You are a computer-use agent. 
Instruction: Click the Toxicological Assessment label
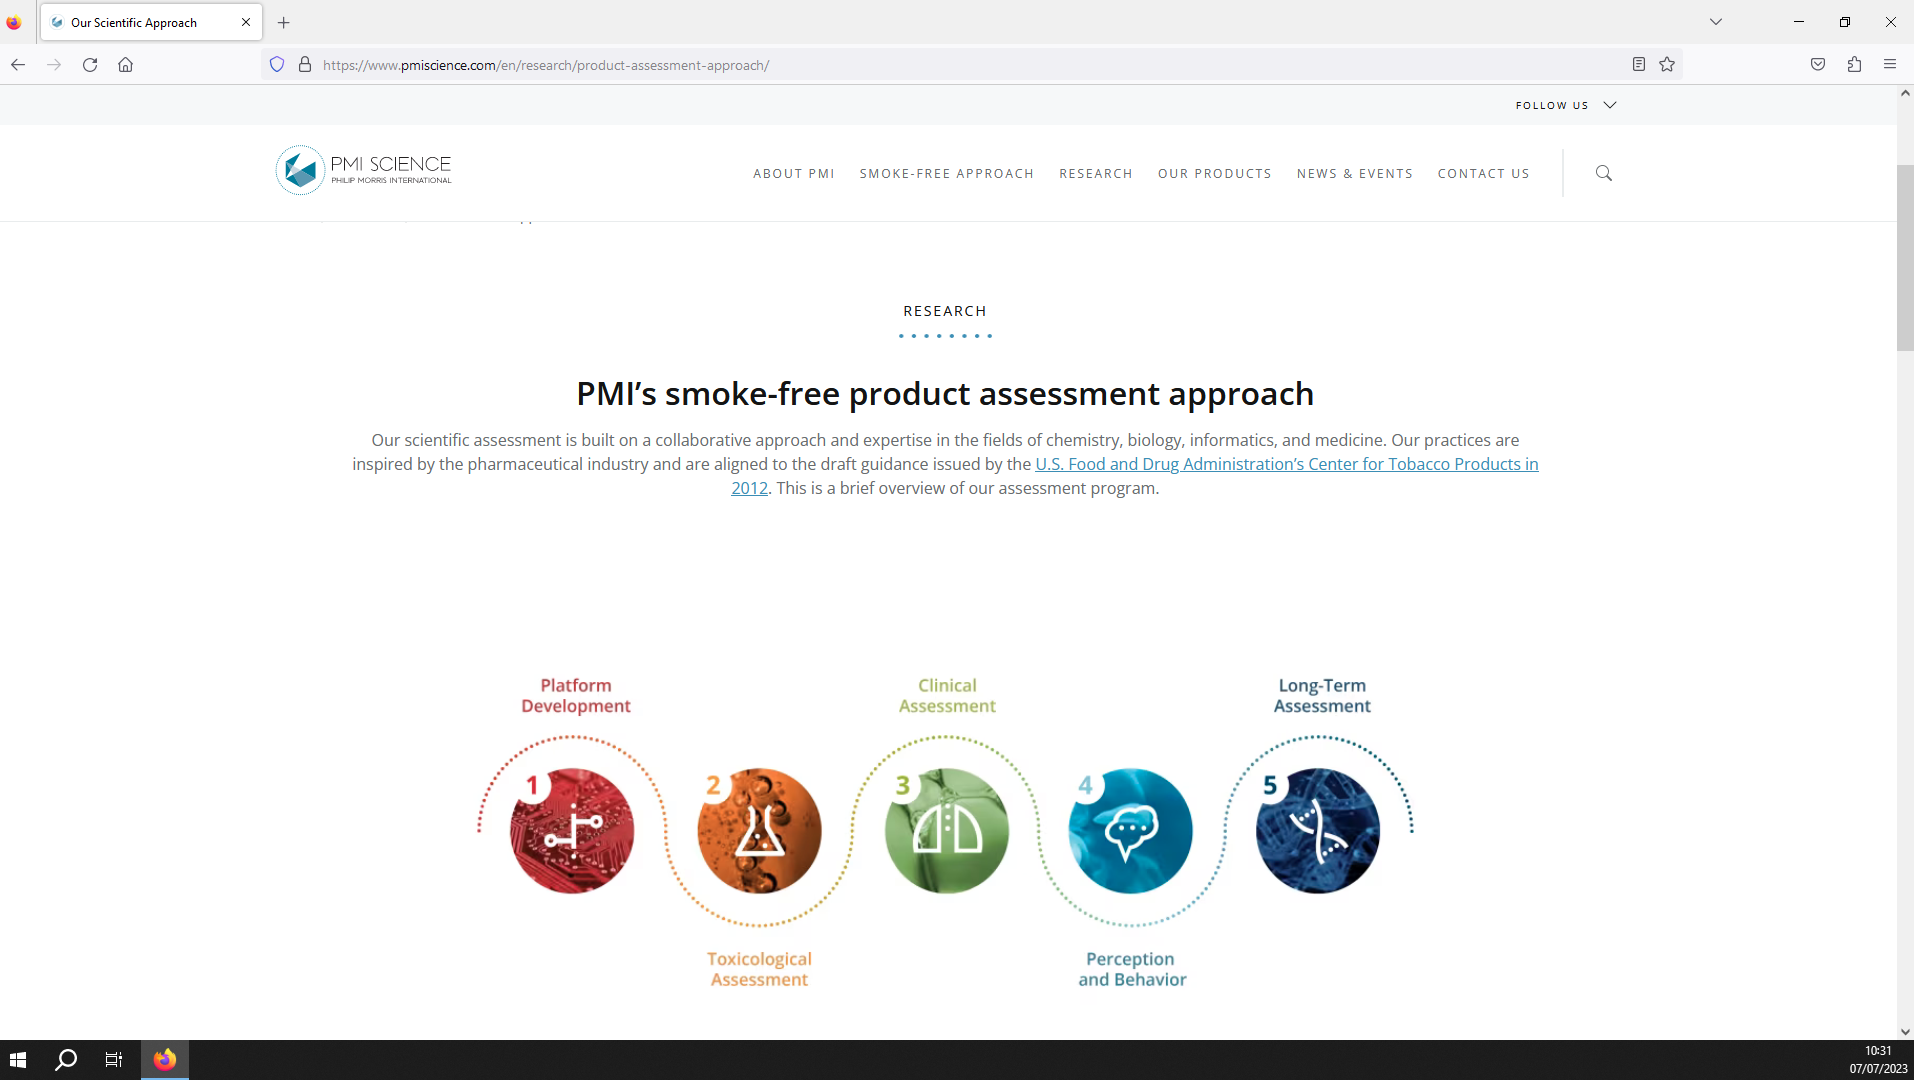(759, 969)
